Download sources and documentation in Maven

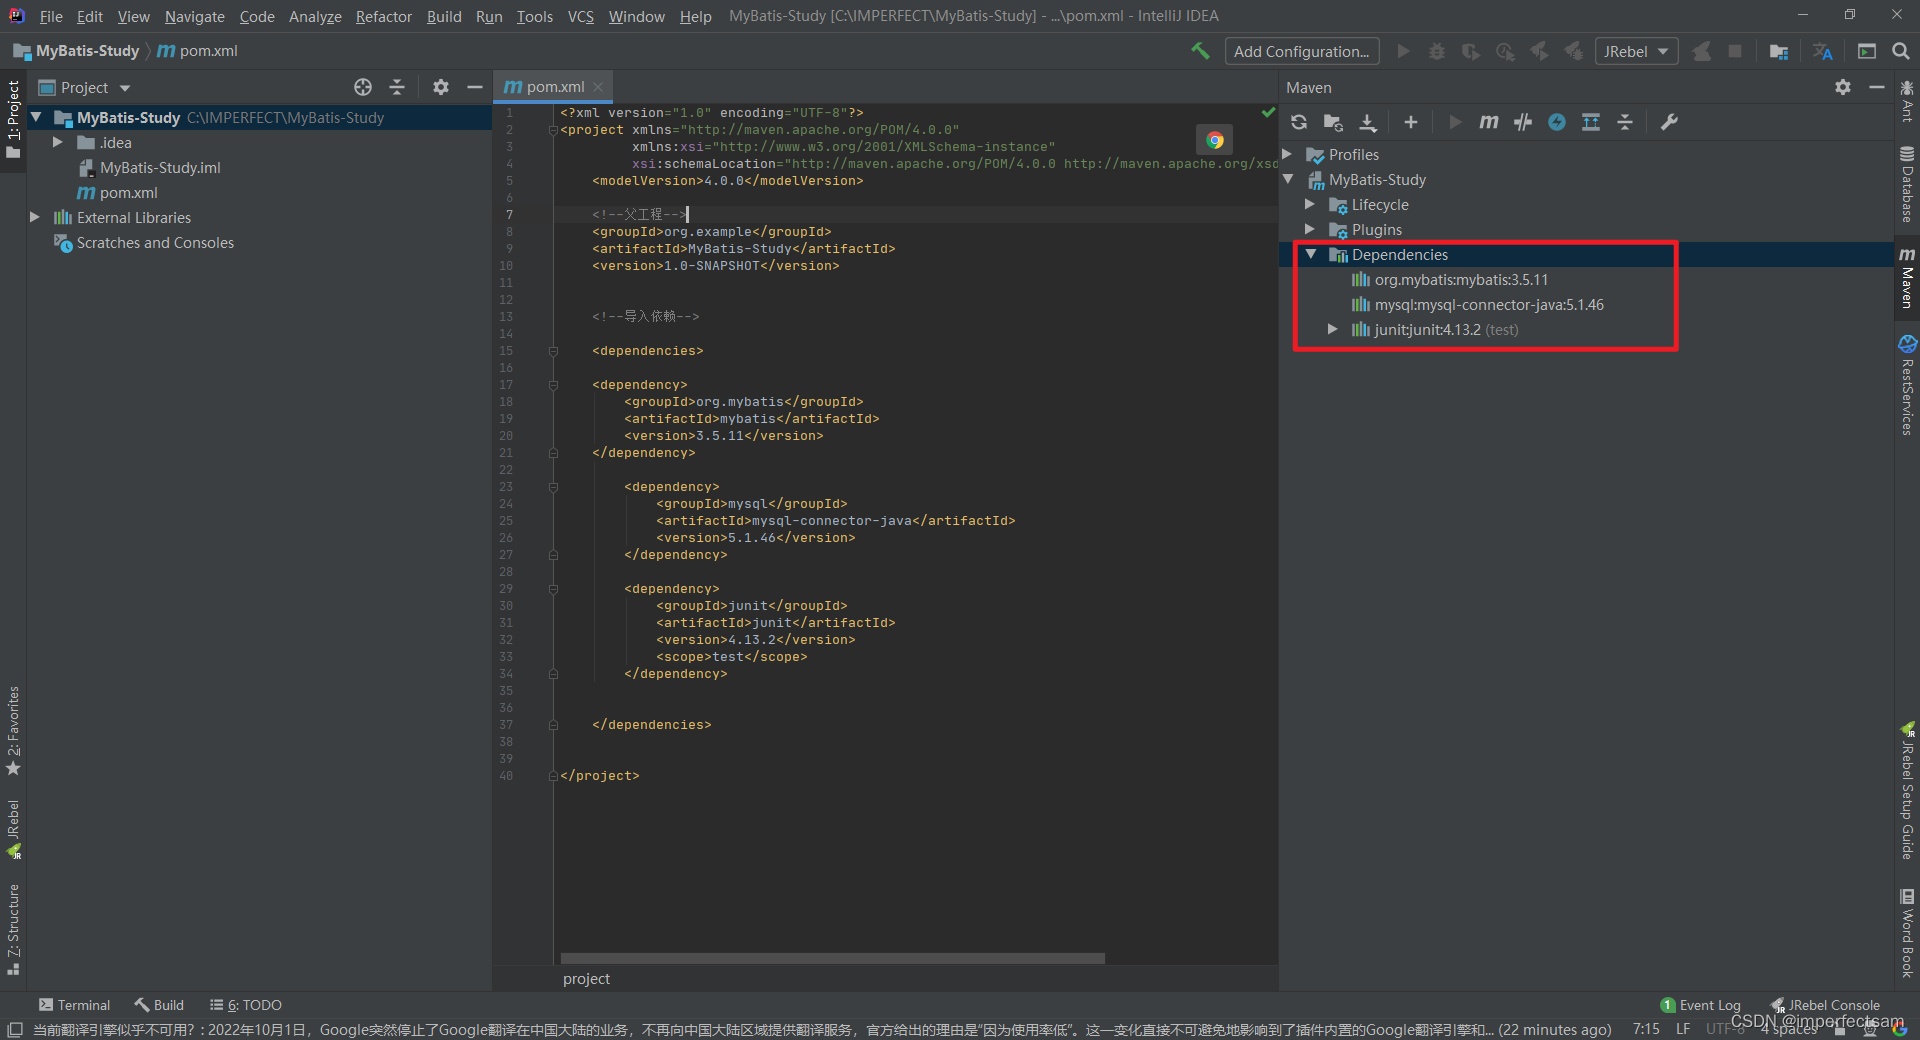[x=1368, y=122]
